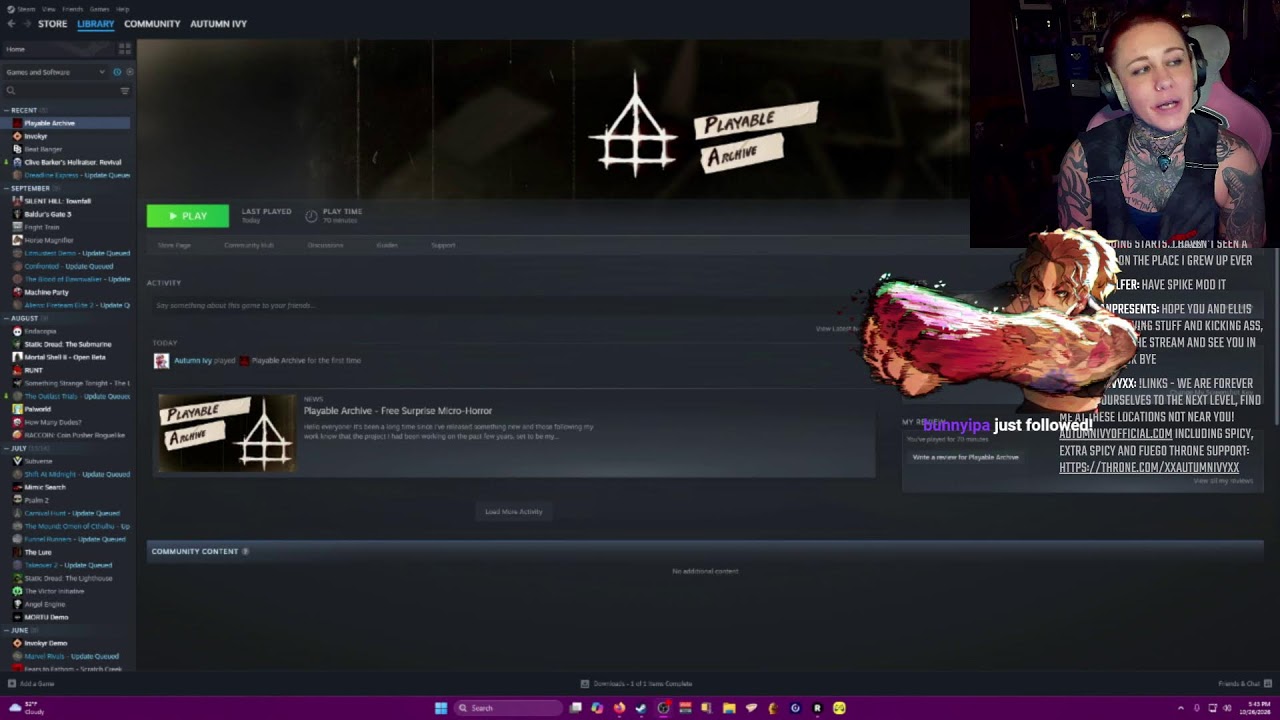Open the Firefox icon in the taskbar
This screenshot has height=720, width=1280.
pyautogui.click(x=619, y=708)
